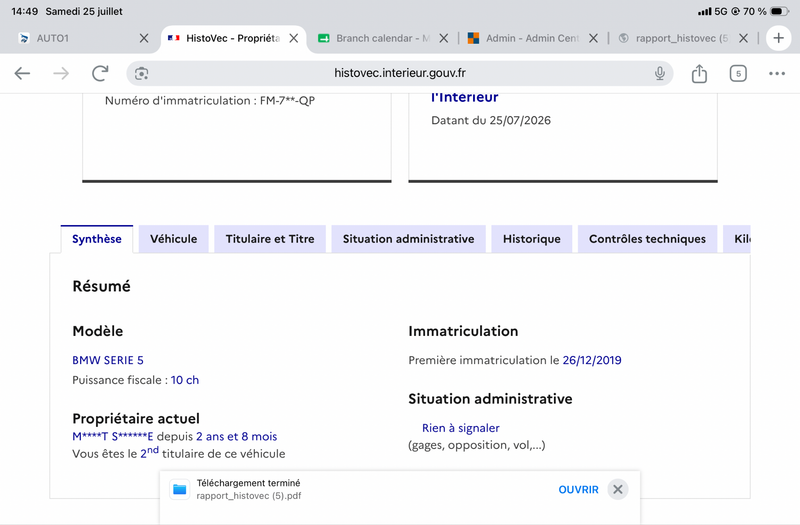Viewport: 800px width, 525px height.
Task: Add a new browser tab
Action: pyautogui.click(x=778, y=38)
